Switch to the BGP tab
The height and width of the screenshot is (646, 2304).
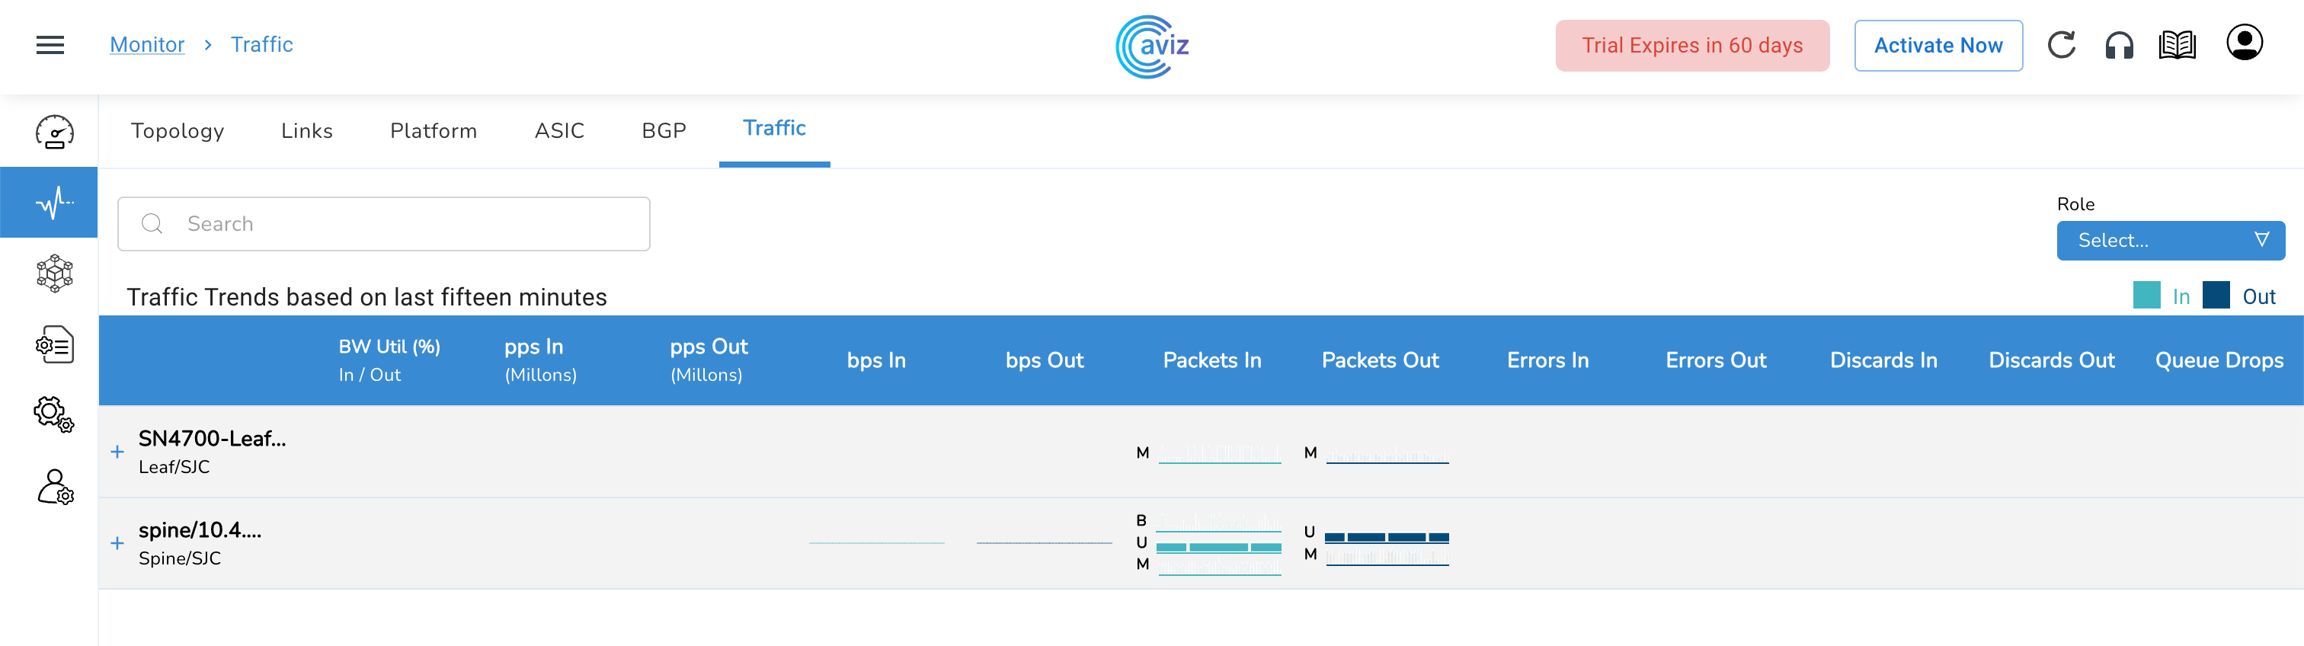tap(663, 131)
